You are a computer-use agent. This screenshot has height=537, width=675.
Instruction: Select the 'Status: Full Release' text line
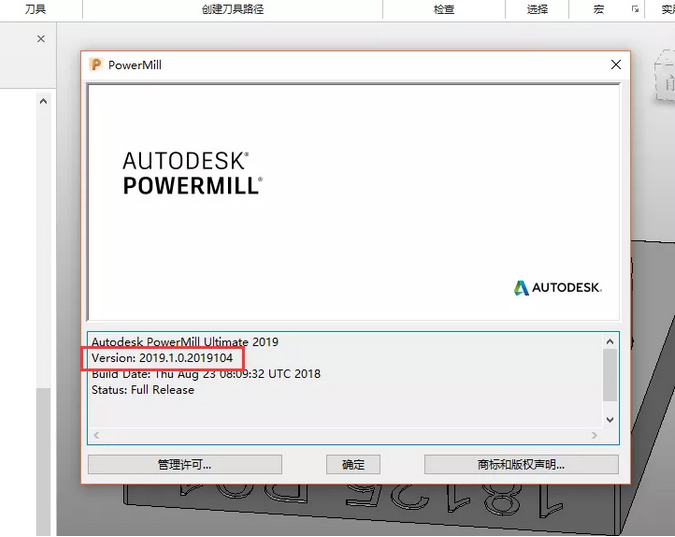click(143, 390)
